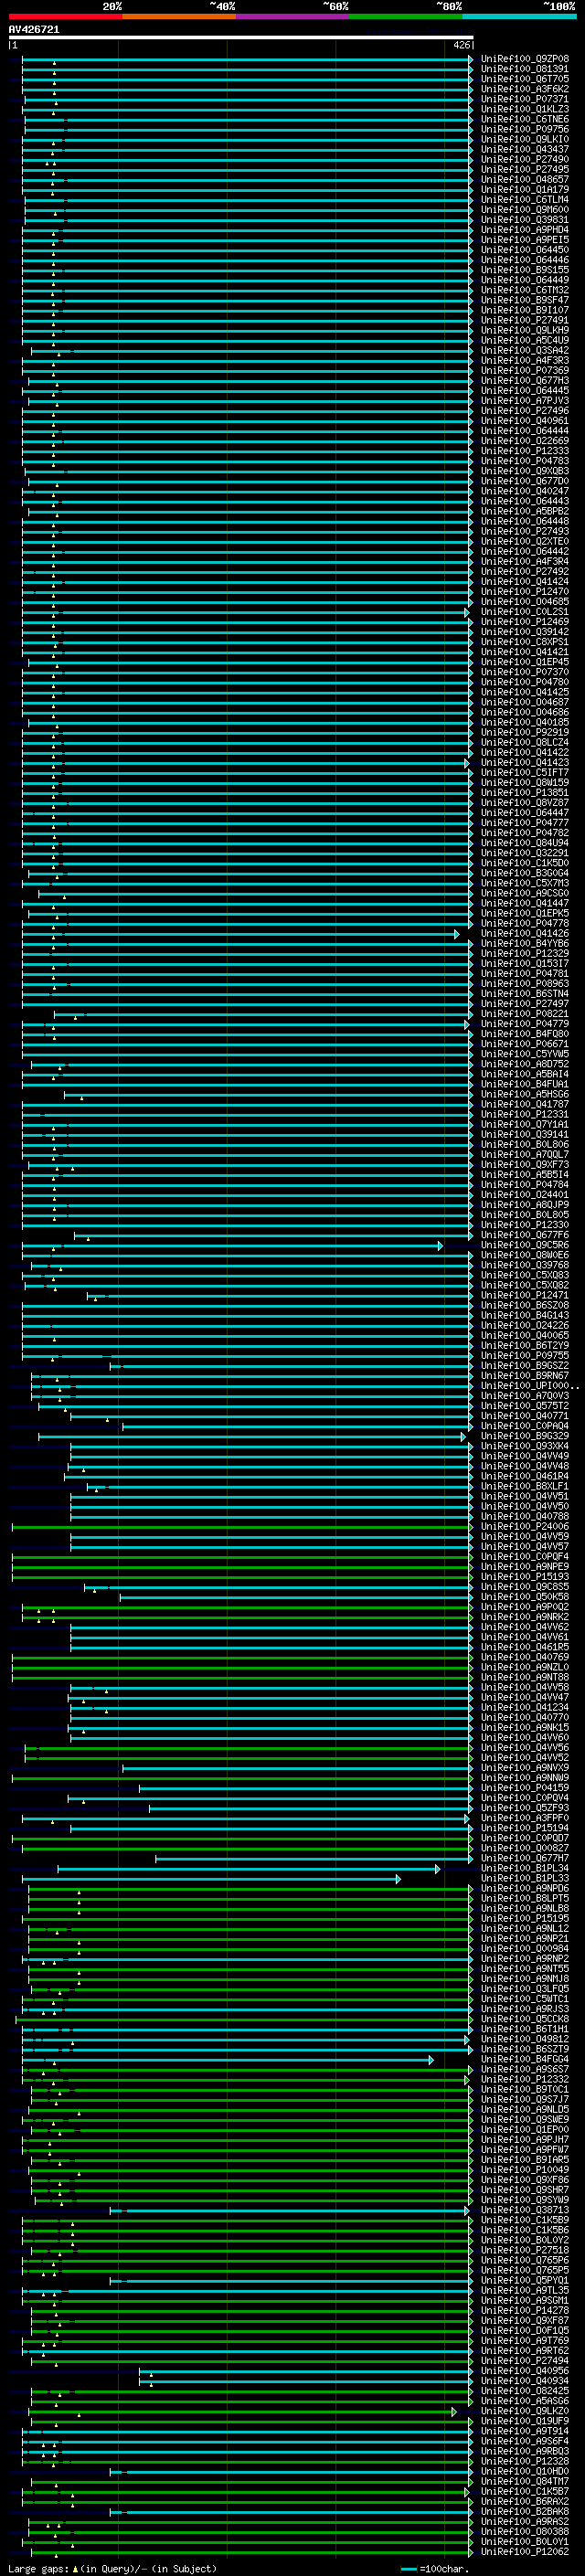Open hit UniRef100_C6TLM4
The width and height of the screenshot is (585, 2576).
coord(524,200)
